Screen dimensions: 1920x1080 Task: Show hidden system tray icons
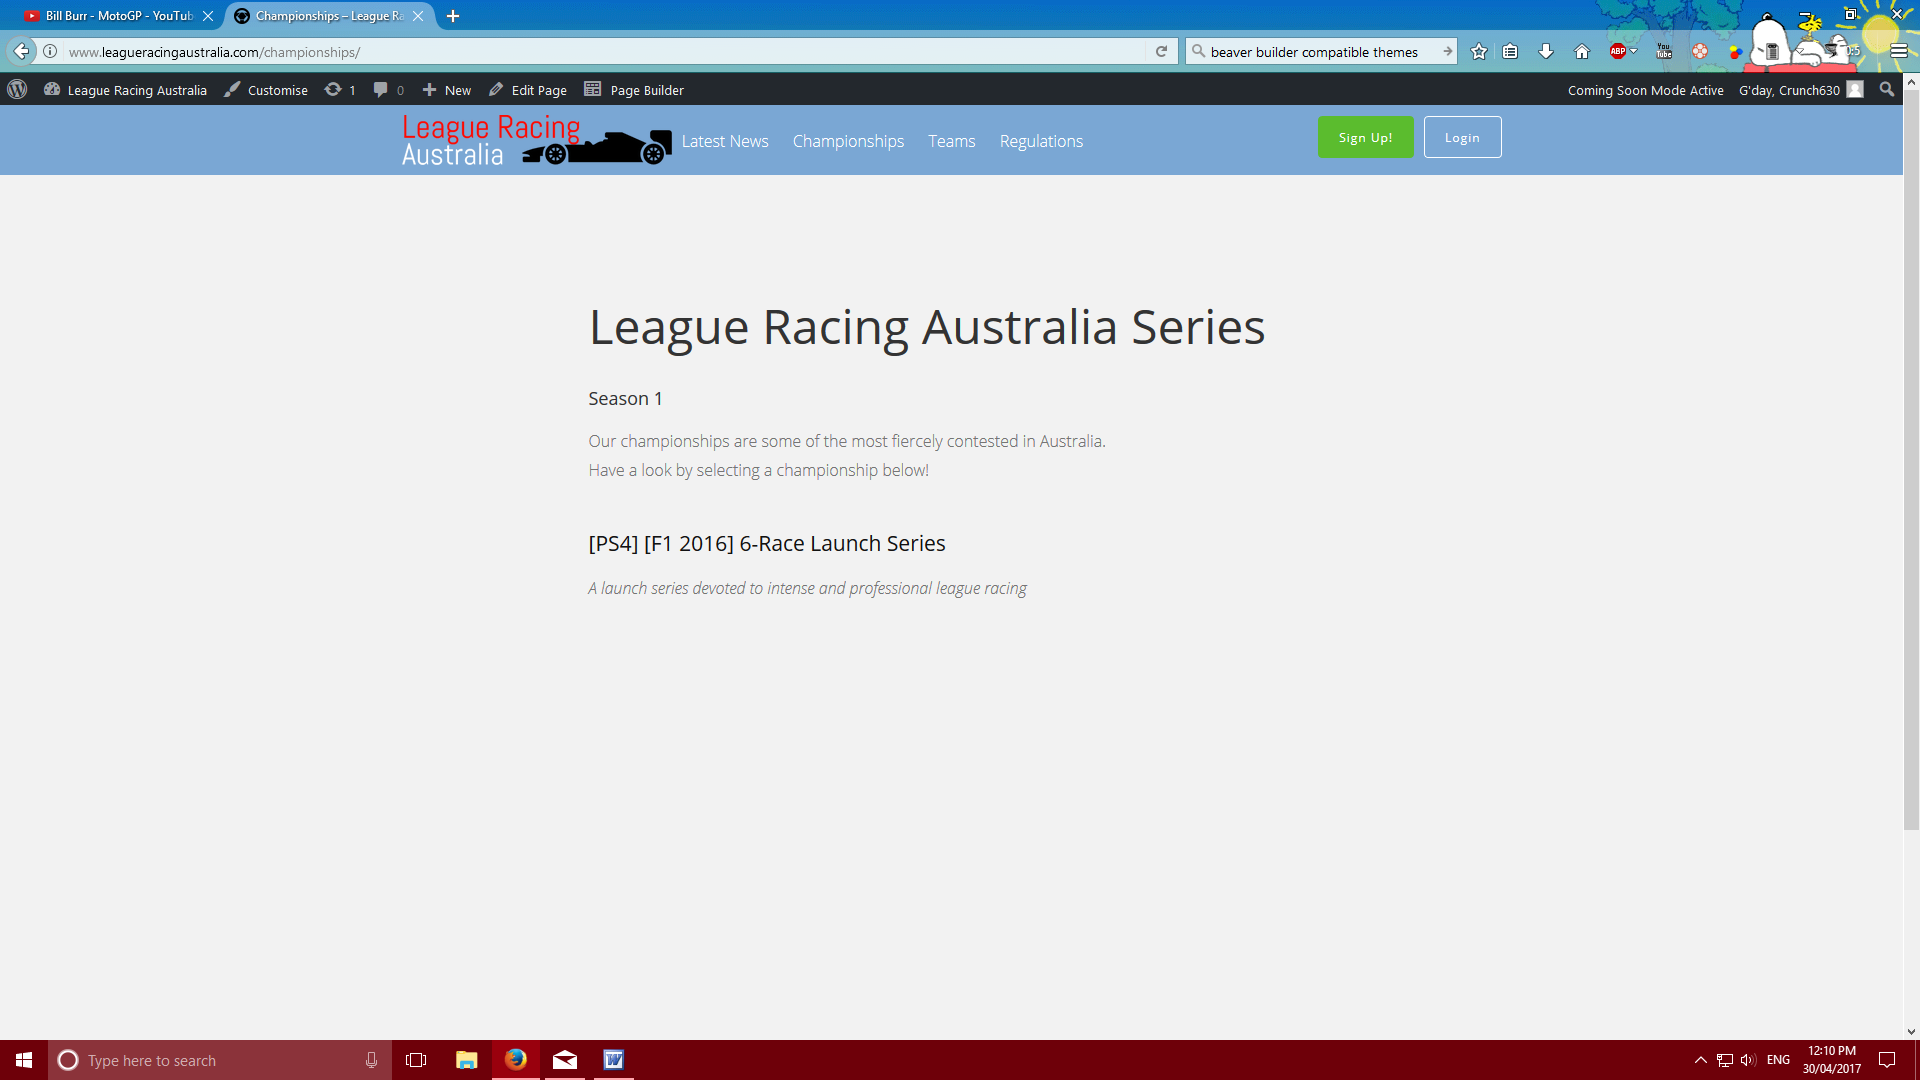coord(1700,1060)
